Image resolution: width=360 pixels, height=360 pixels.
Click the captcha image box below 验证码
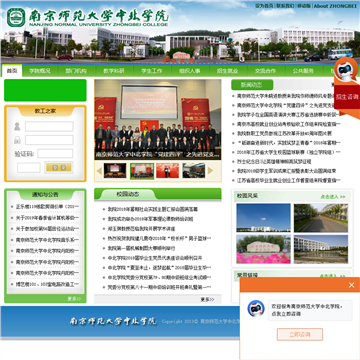click(x=29, y=168)
